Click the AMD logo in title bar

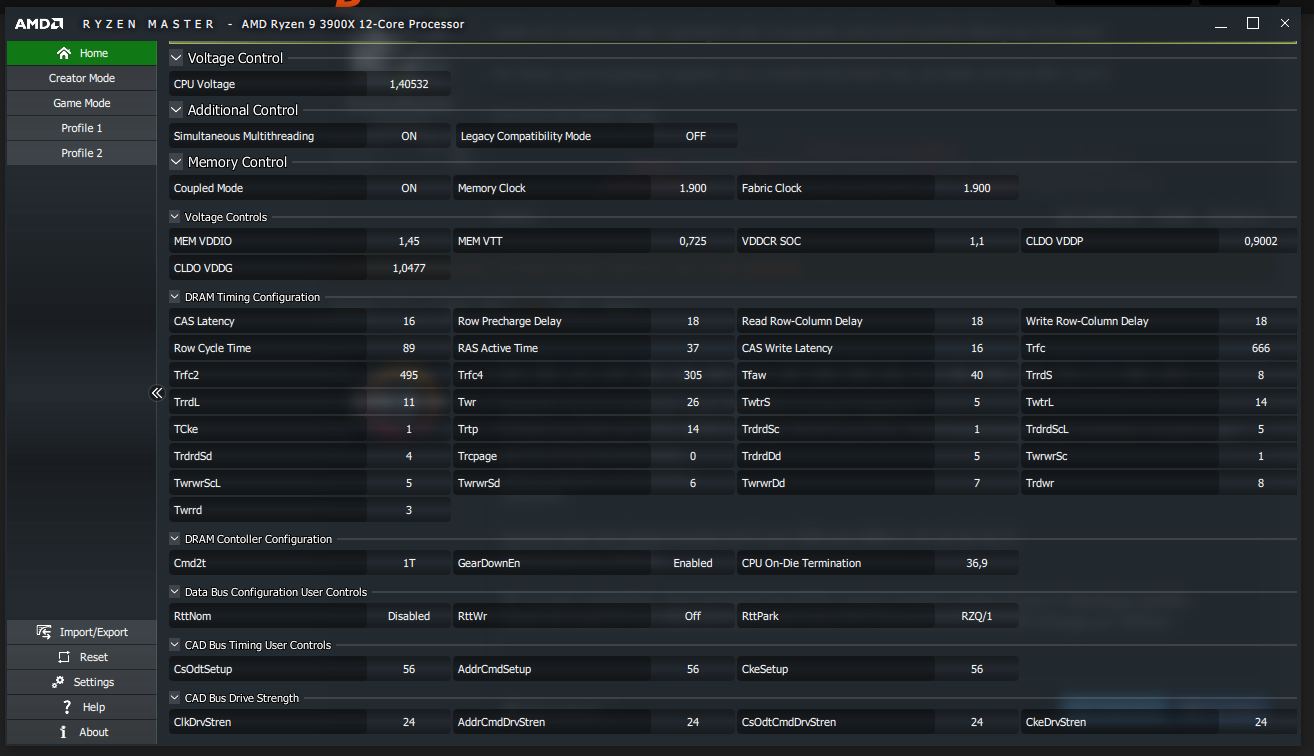pos(40,23)
